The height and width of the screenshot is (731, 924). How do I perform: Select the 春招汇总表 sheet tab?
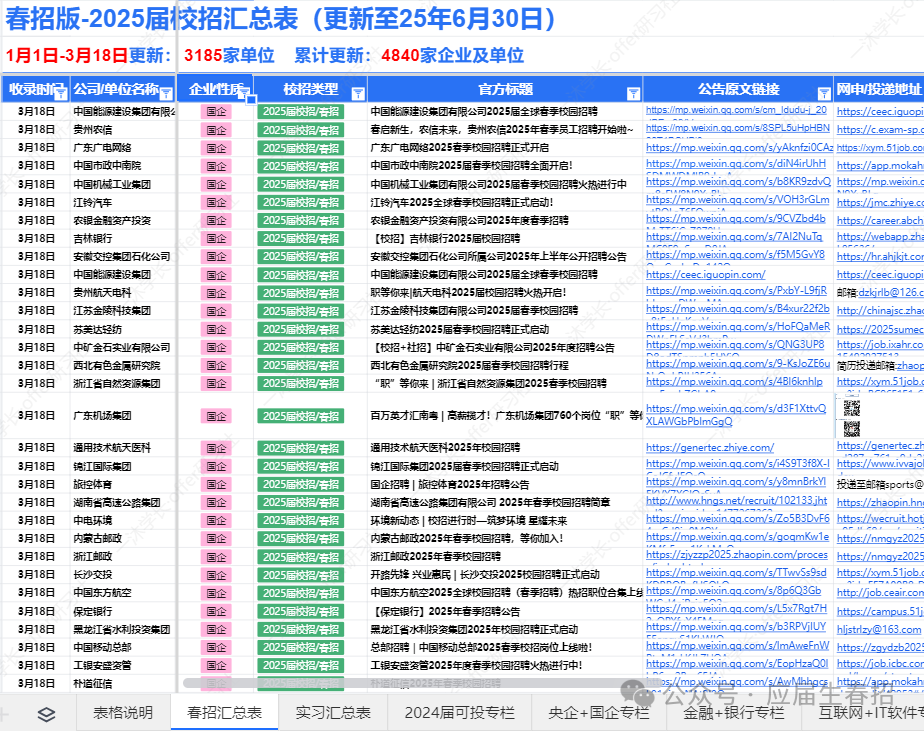(x=225, y=713)
